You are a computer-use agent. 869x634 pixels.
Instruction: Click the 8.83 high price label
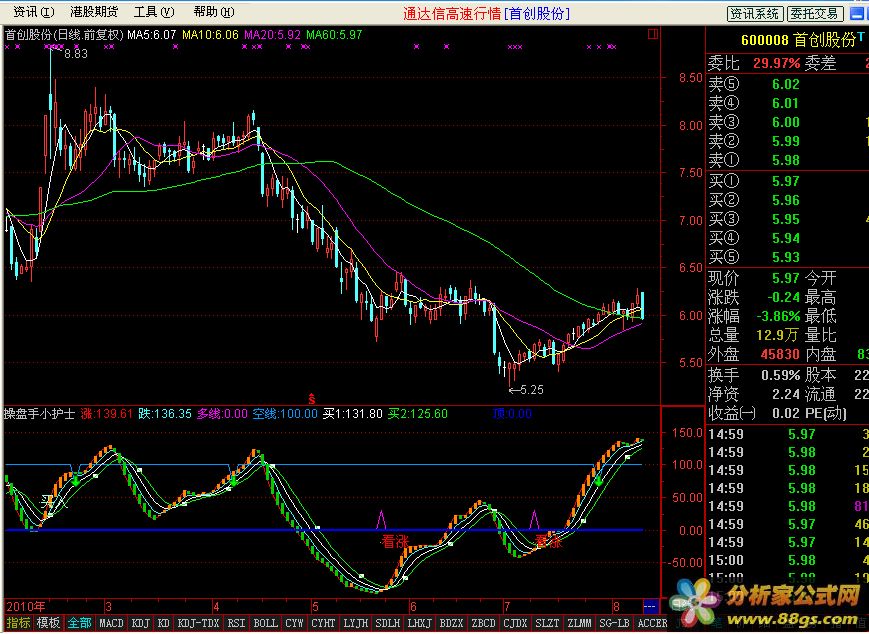[x=76, y=54]
